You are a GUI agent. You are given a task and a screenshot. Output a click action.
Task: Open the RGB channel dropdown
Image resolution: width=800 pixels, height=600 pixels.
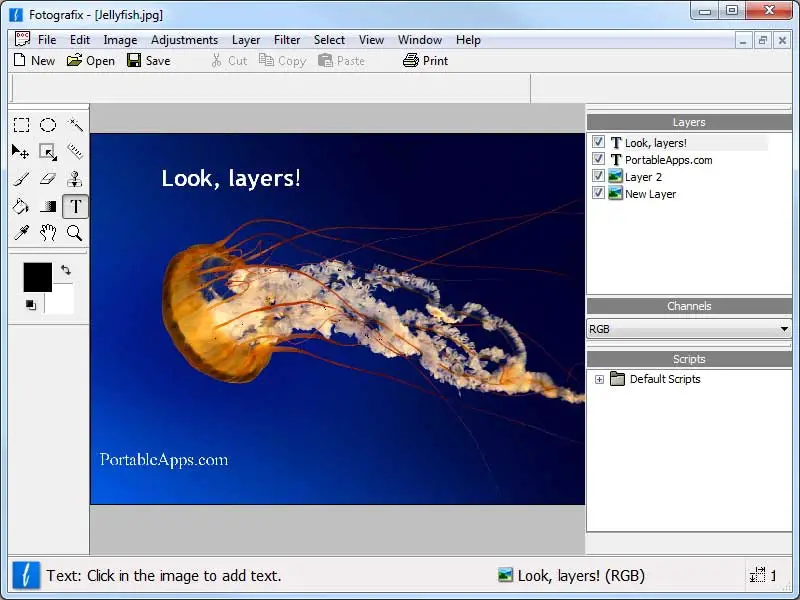coord(784,328)
